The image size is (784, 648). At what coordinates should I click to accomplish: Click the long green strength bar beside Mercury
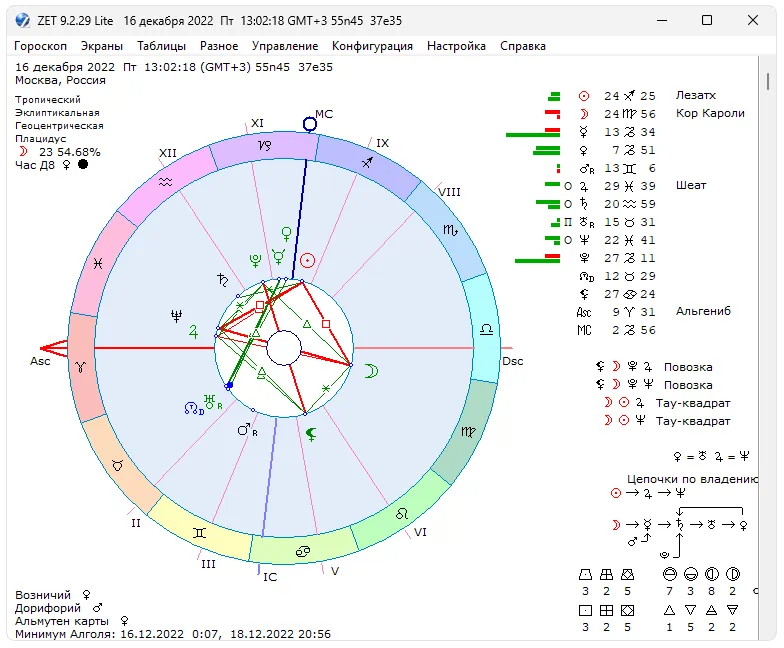[x=532, y=134]
